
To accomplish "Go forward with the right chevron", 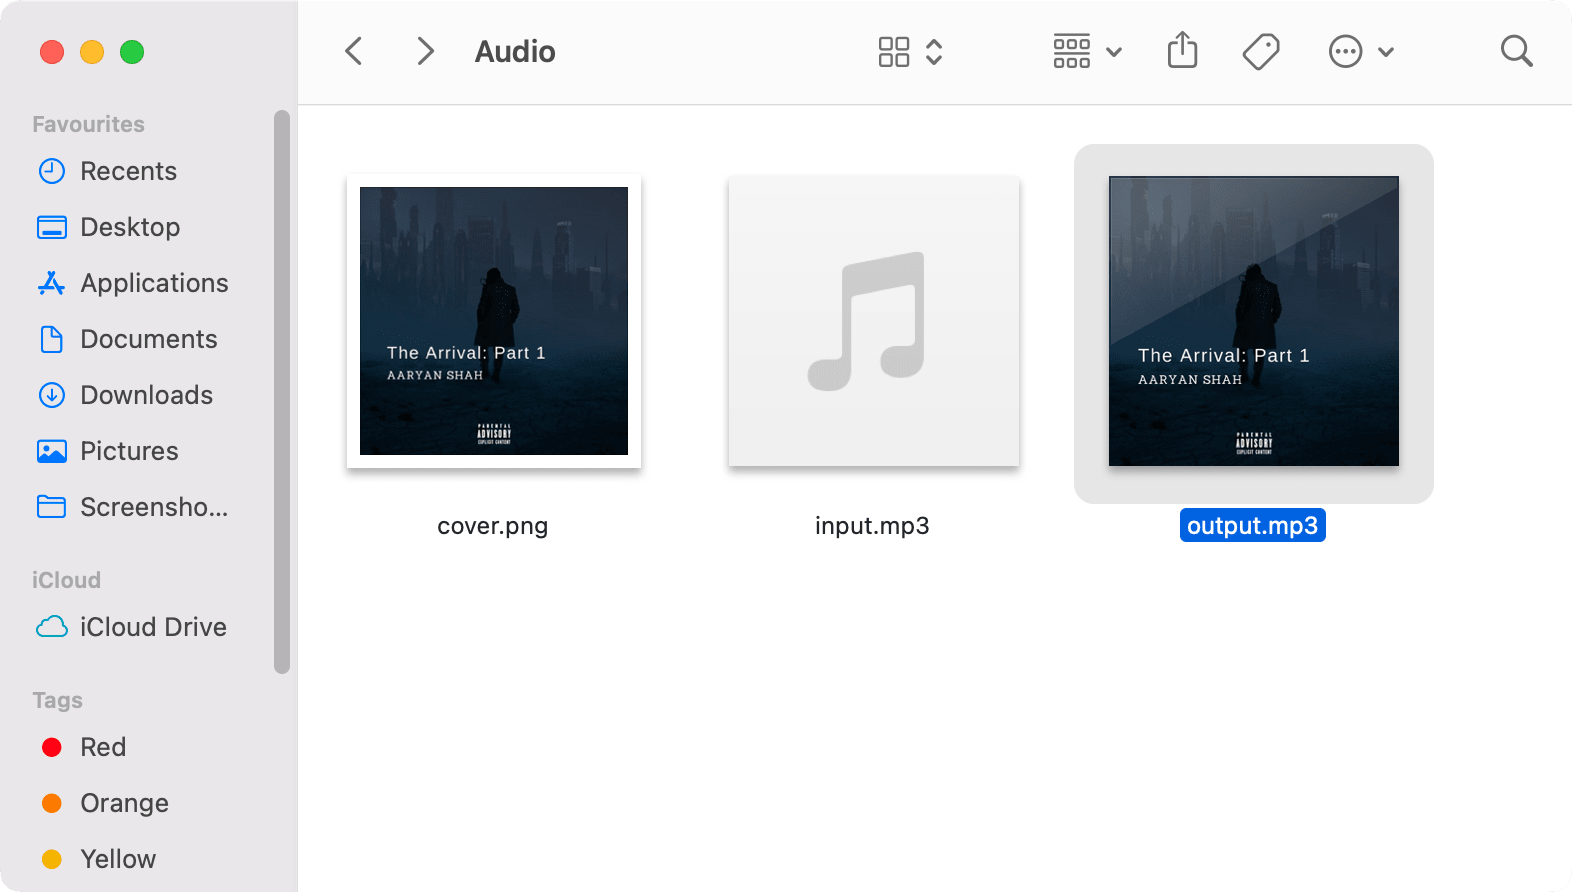I will [425, 51].
